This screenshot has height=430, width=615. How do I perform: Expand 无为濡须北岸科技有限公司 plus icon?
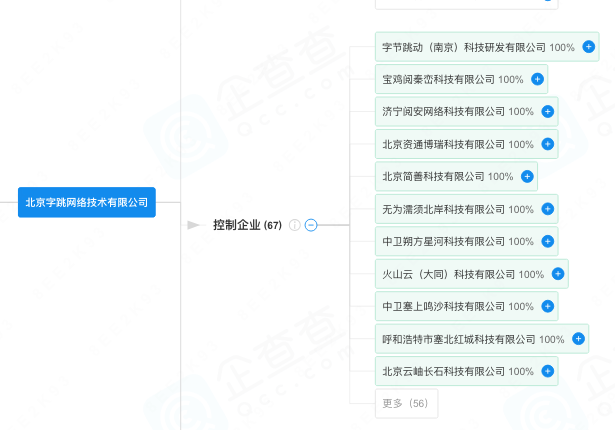(548, 209)
